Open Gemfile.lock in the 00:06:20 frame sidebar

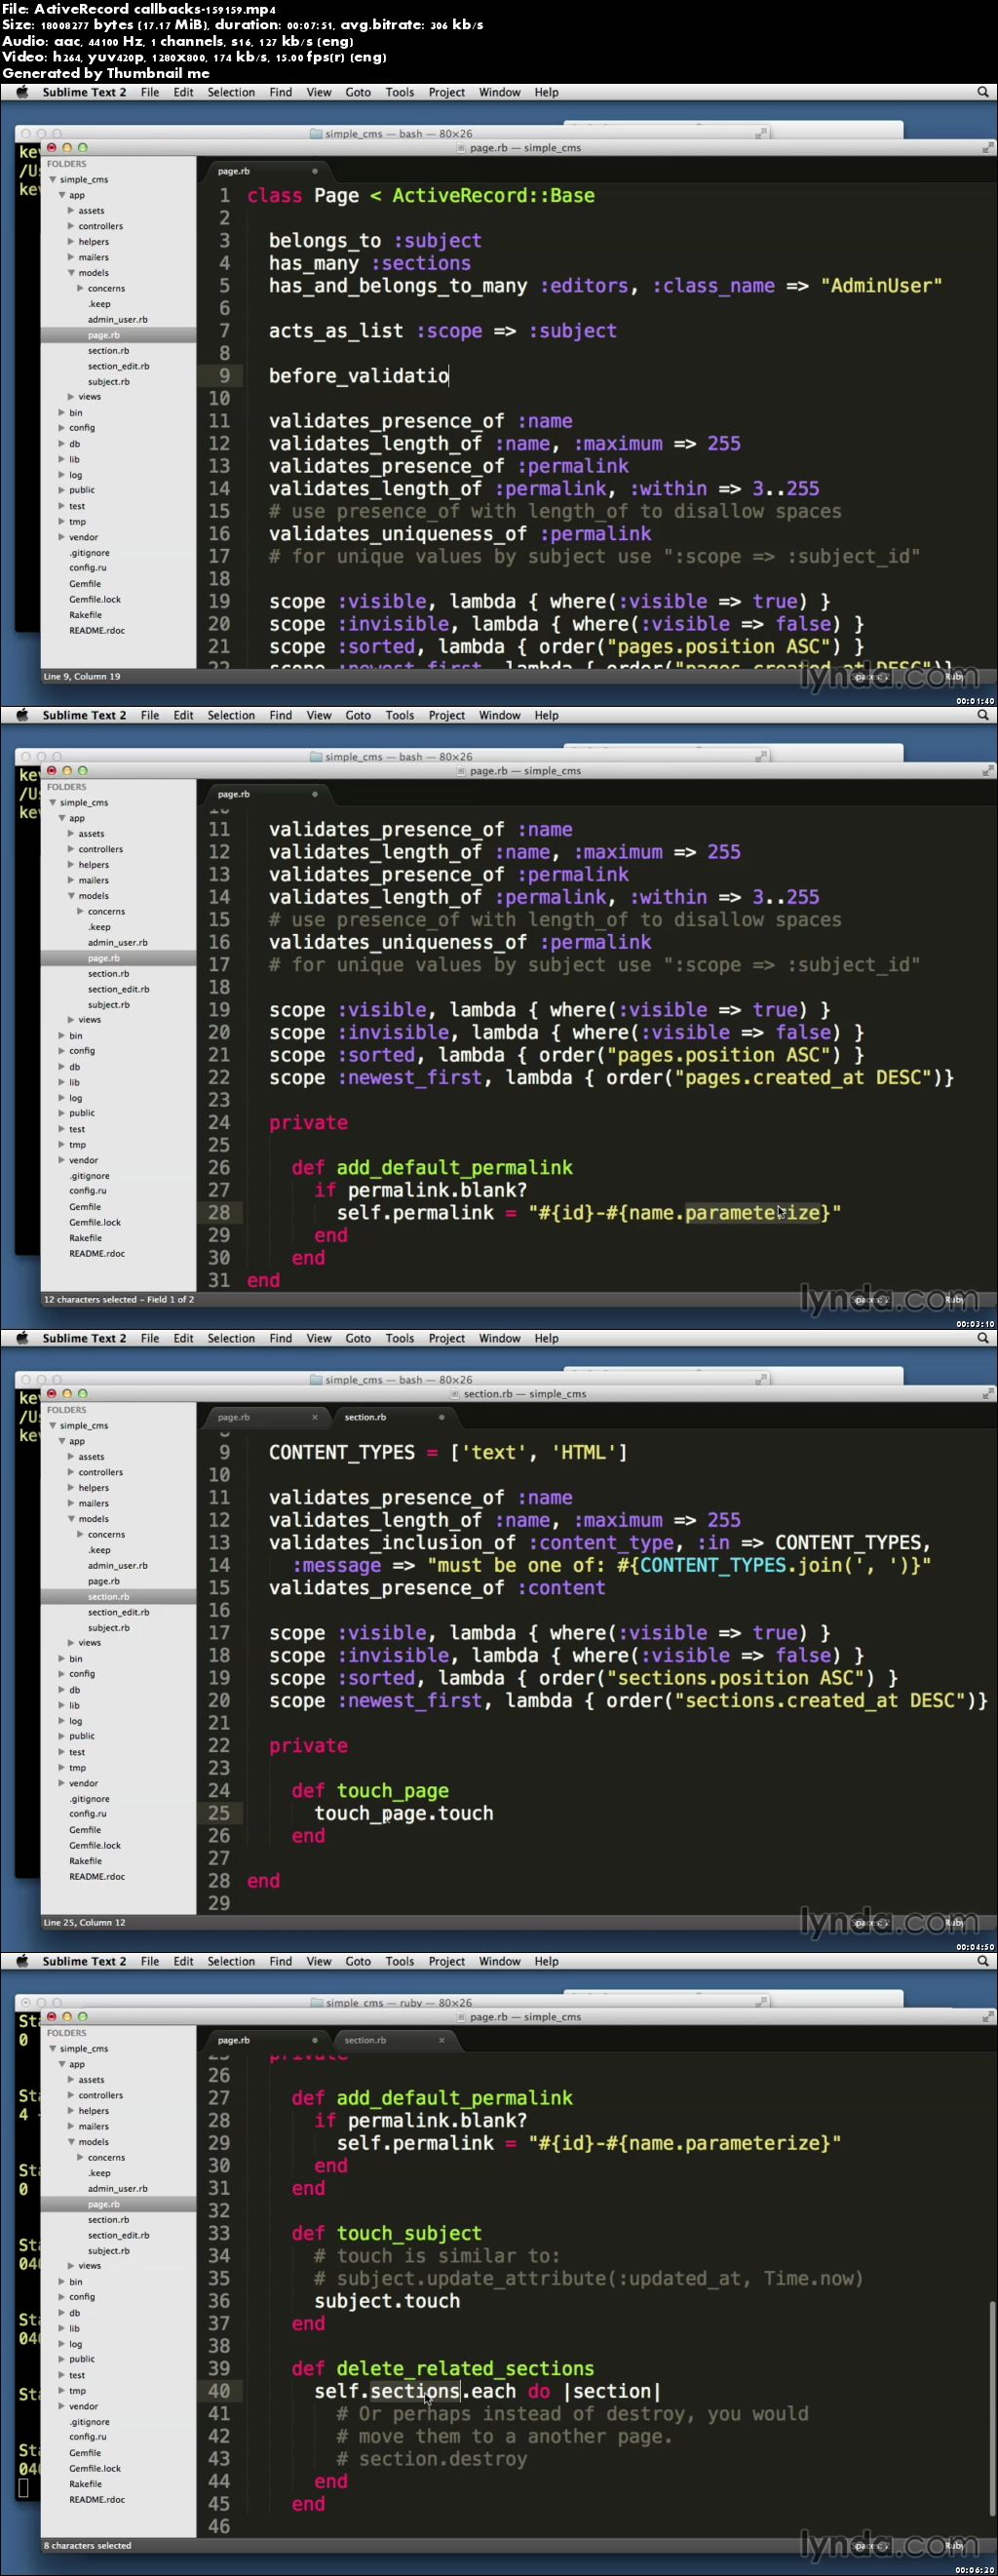click(x=95, y=2468)
